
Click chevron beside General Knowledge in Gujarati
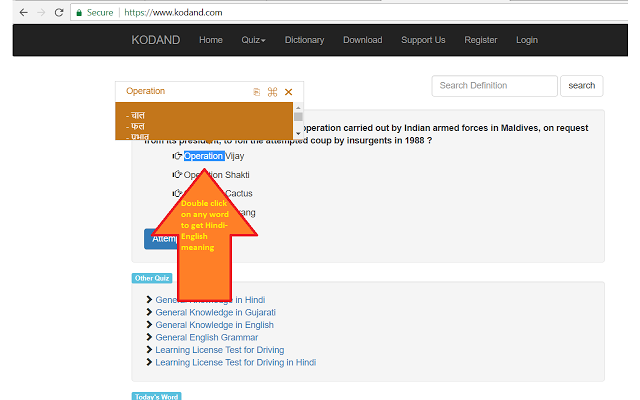(149, 312)
